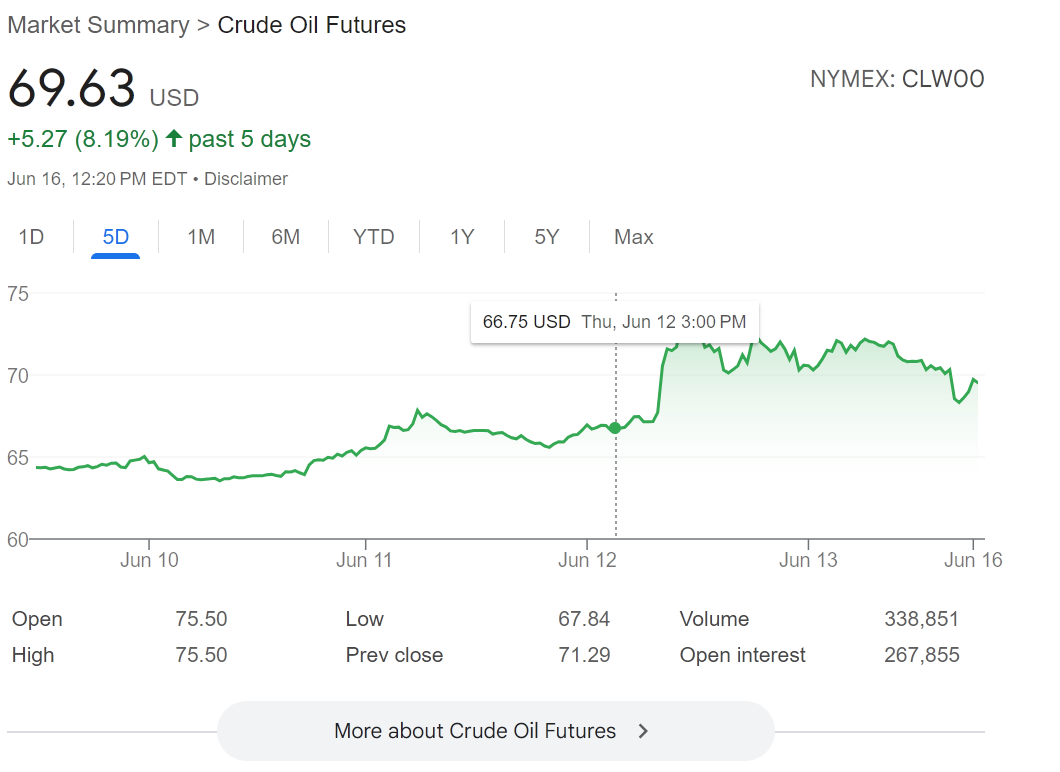Click the 75 y-axis label

click(x=18, y=294)
